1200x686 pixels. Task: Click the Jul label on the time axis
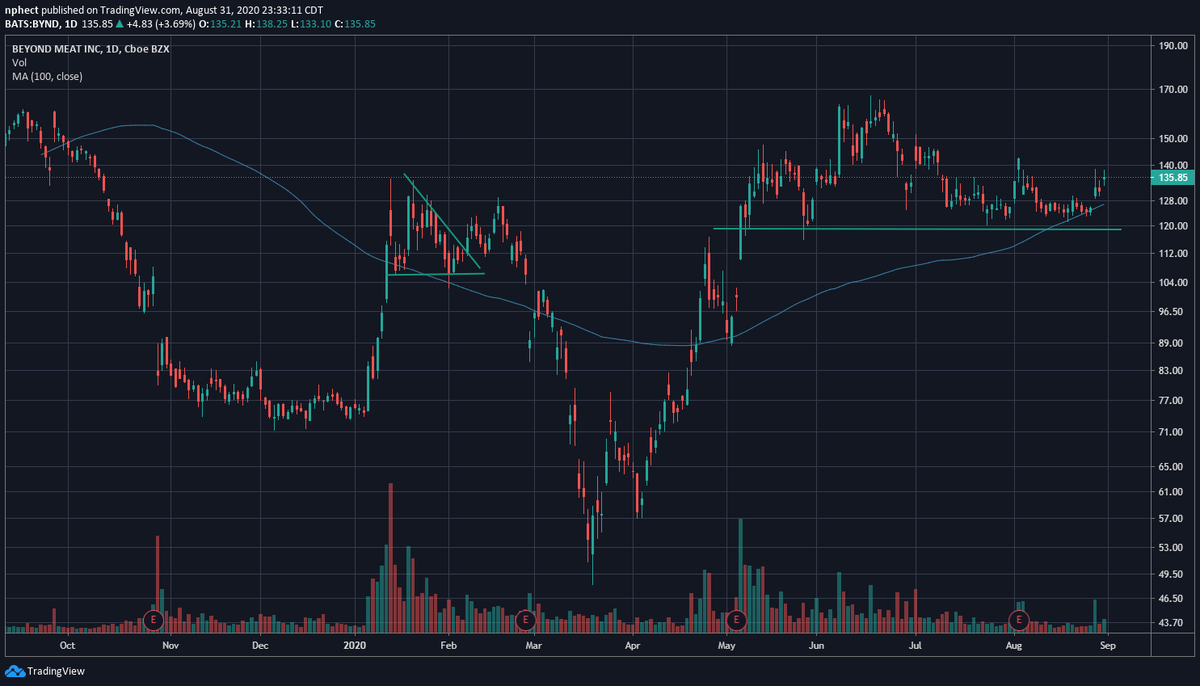pyautogui.click(x=915, y=646)
